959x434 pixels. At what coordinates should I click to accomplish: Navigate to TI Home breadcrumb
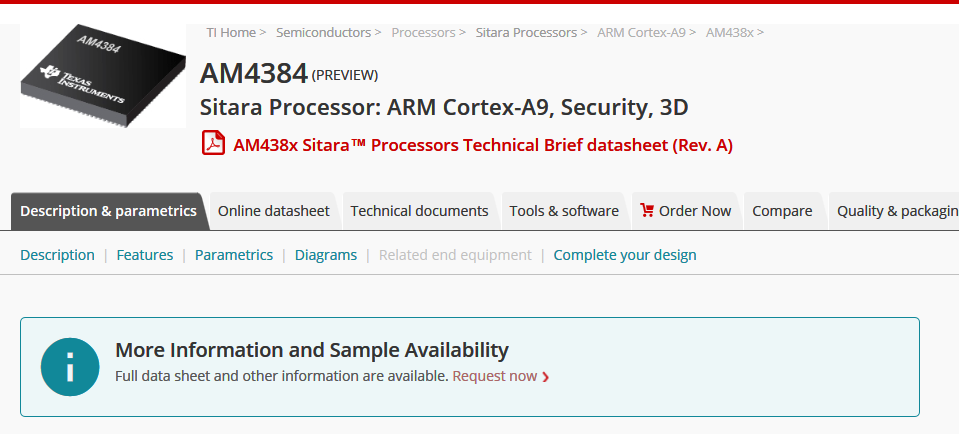click(x=231, y=32)
